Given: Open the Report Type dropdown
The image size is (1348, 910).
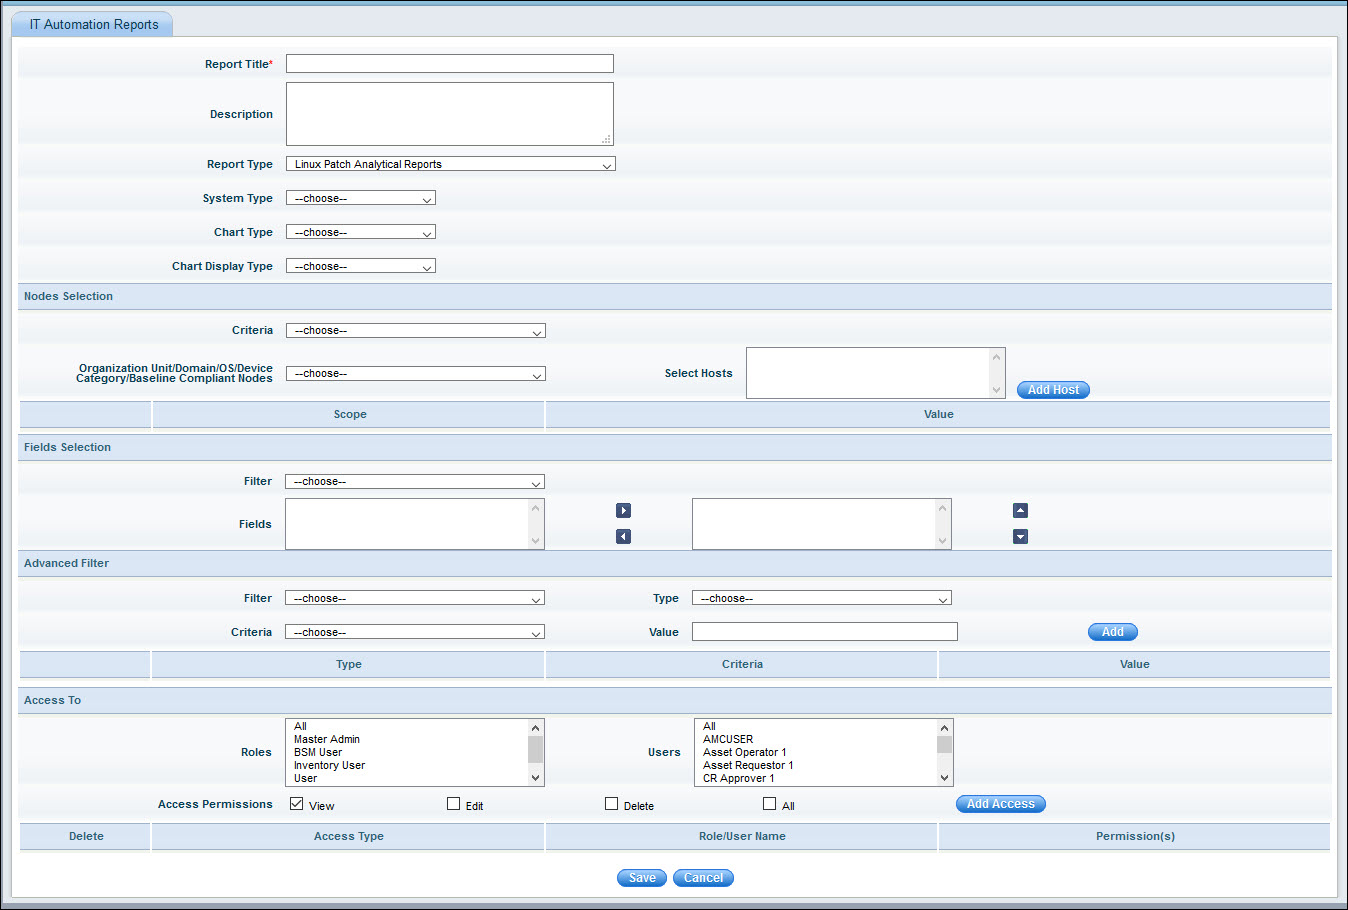Looking at the screenshot, I should coord(450,164).
